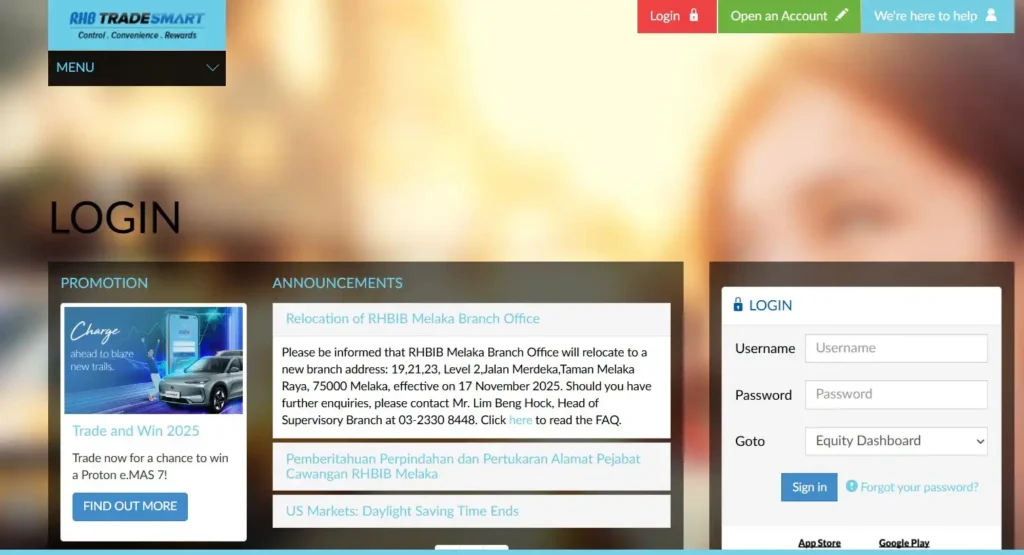Screen dimensions: 1024x555
Task: Click the large LOGIN page title
Action: click(115, 218)
